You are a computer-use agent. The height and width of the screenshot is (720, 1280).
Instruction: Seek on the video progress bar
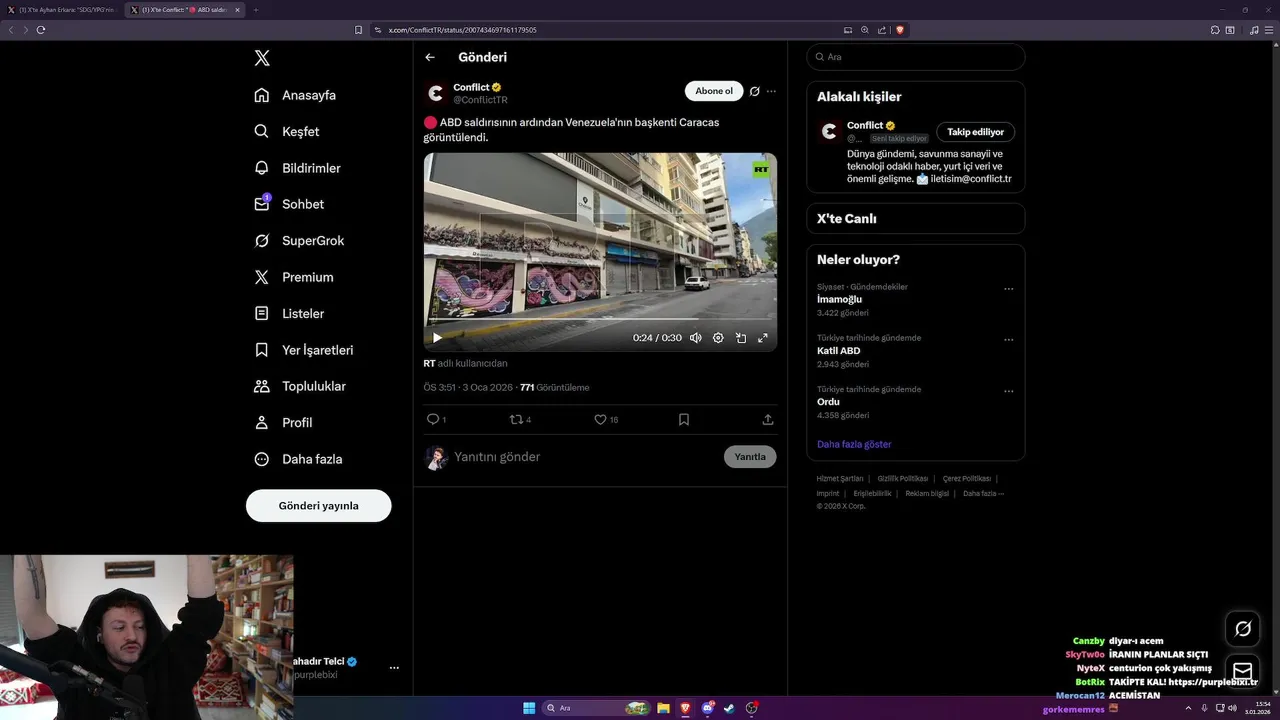pyautogui.click(x=600, y=320)
